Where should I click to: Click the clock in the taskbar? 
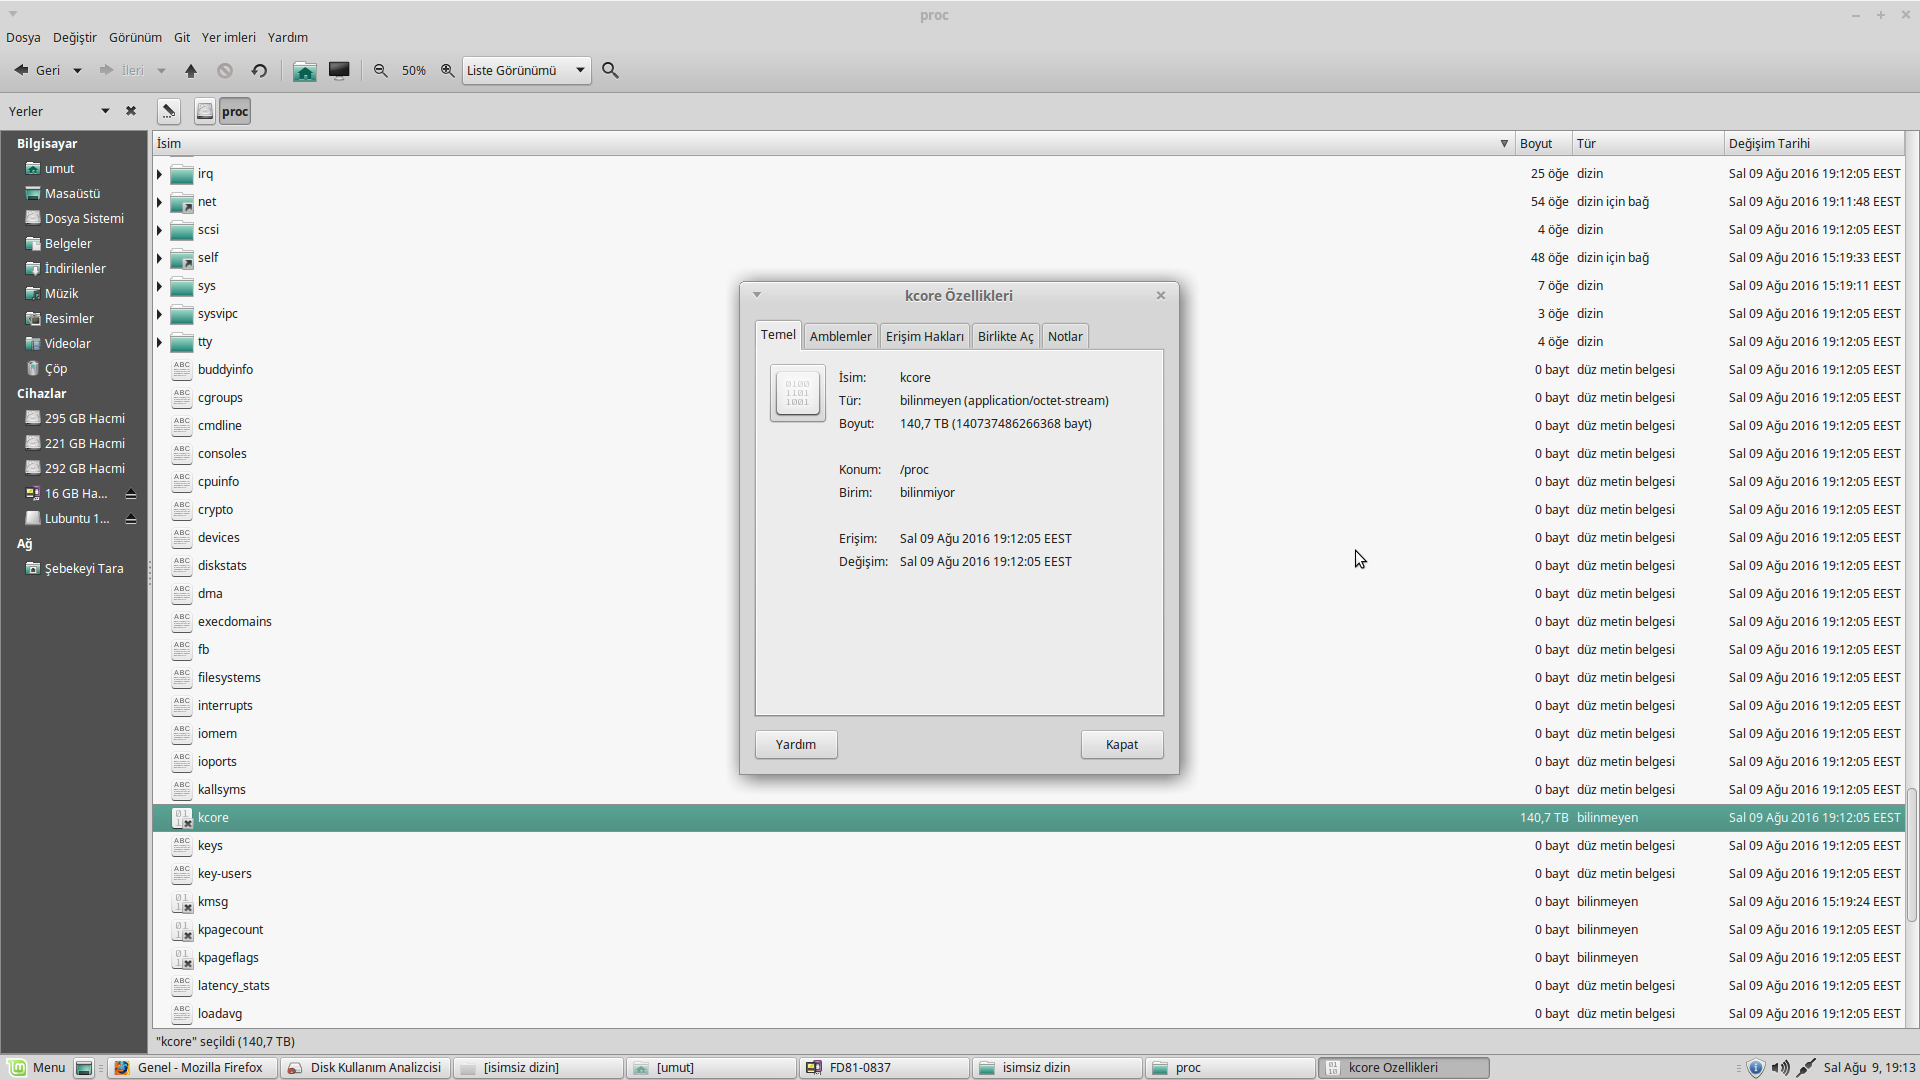point(1869,1068)
